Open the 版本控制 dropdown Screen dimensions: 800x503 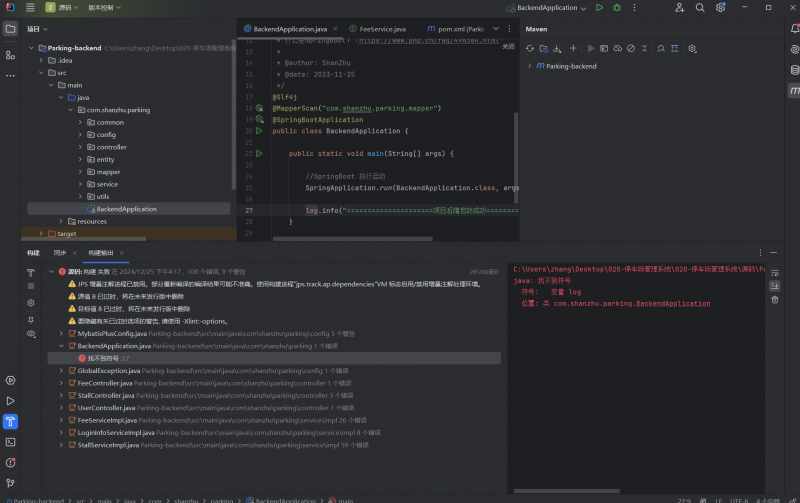[x=104, y=8]
